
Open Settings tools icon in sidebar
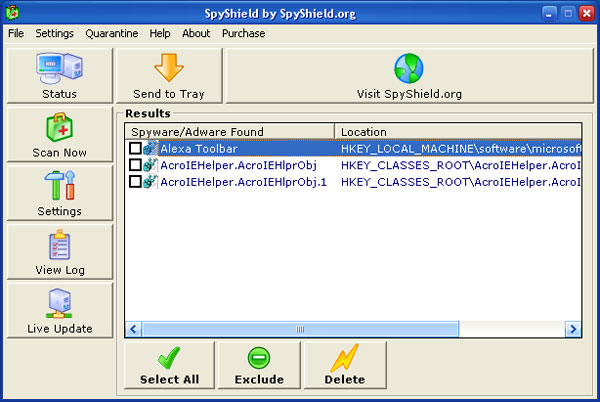pos(60,186)
